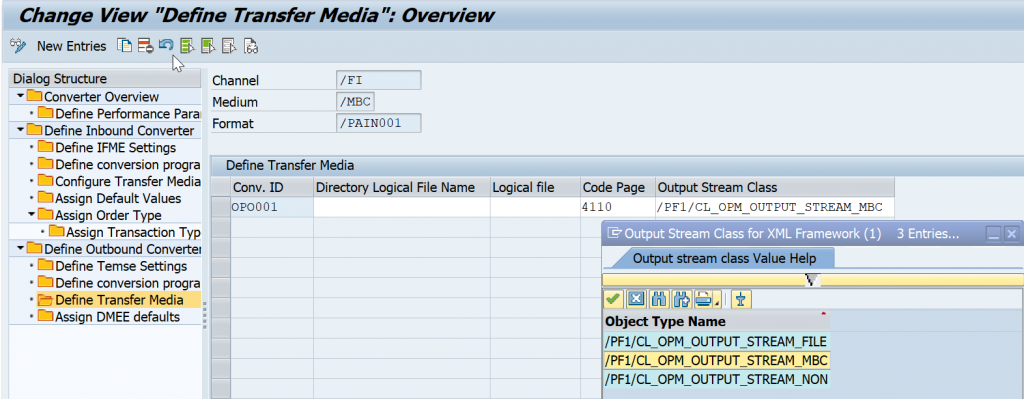Viewport: 1024px width, 399px height.
Task: Click the Select All toolbar icon
Action: [x=187, y=46]
